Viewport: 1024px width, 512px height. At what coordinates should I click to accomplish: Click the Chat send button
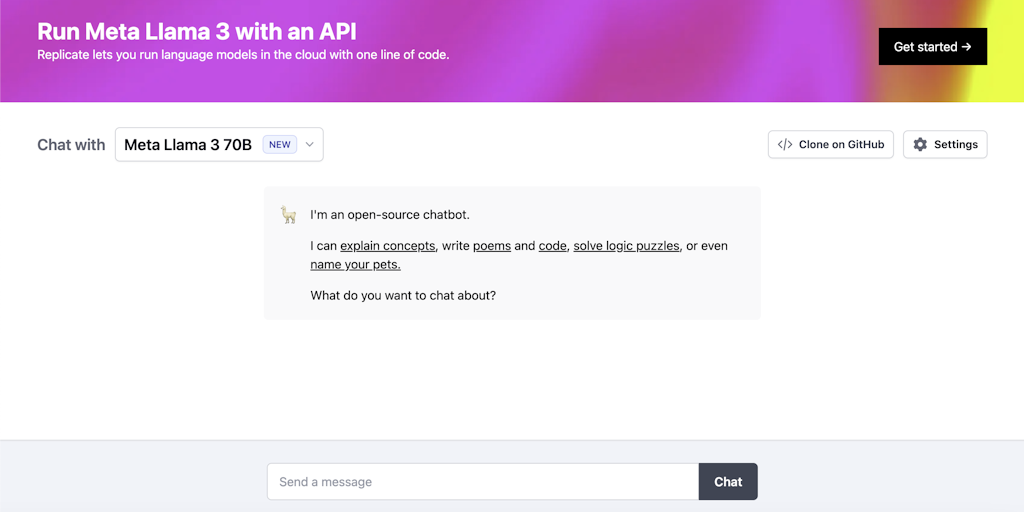(728, 482)
